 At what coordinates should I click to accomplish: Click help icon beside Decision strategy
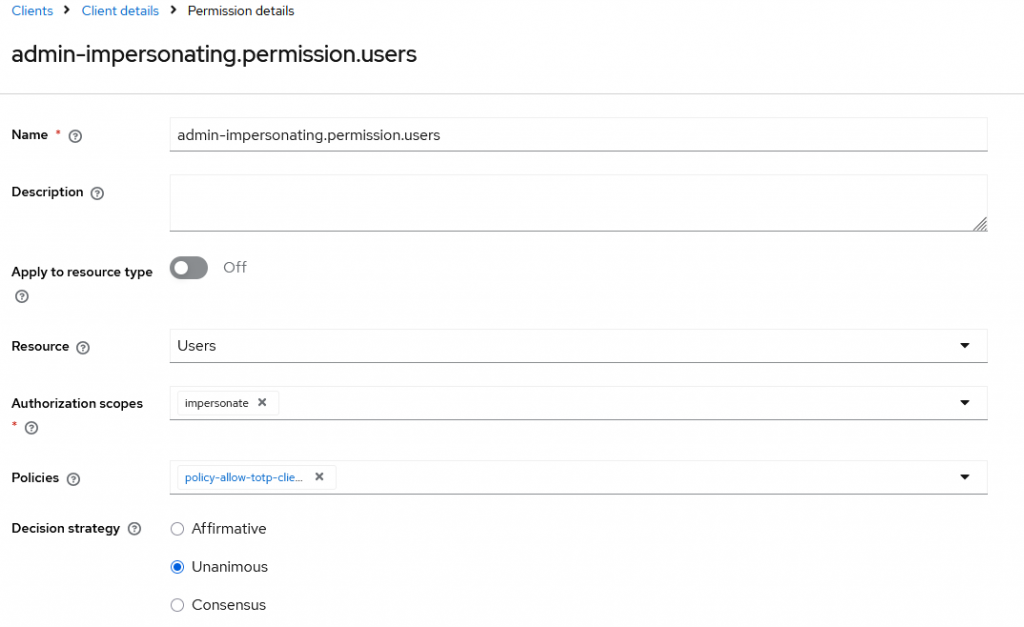coord(134,529)
